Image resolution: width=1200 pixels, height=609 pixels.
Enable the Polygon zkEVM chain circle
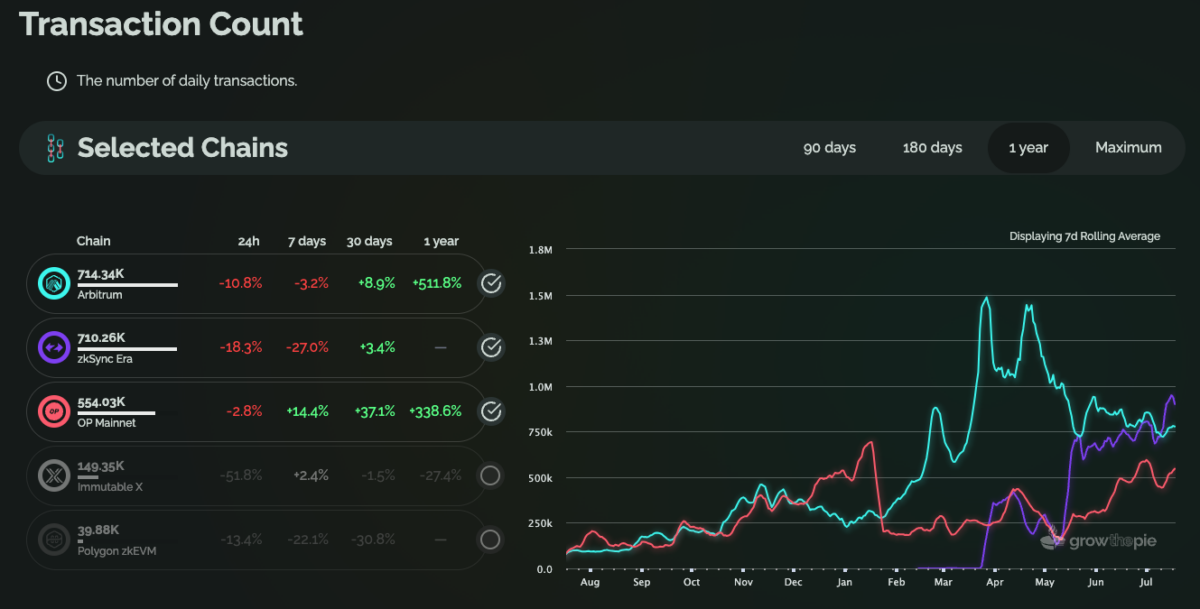490,539
